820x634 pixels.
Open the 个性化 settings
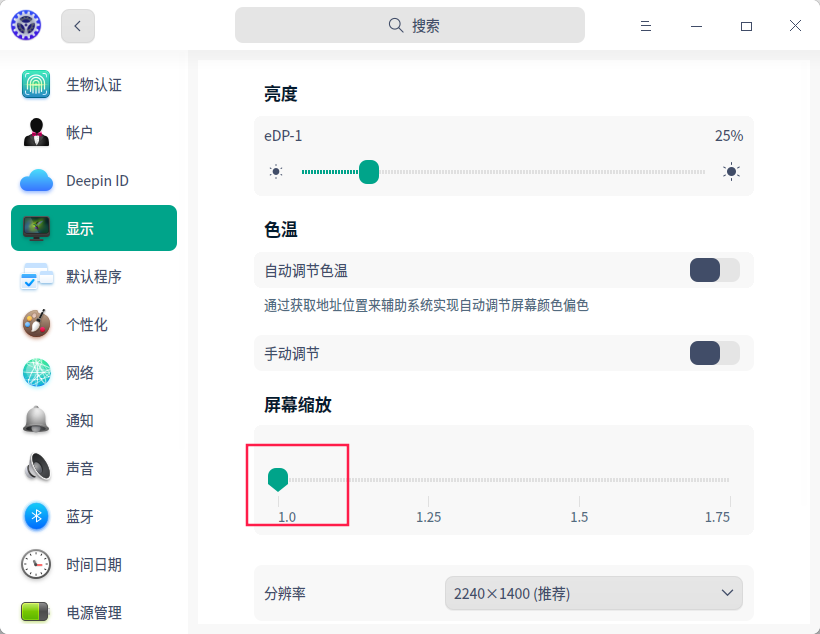point(94,324)
